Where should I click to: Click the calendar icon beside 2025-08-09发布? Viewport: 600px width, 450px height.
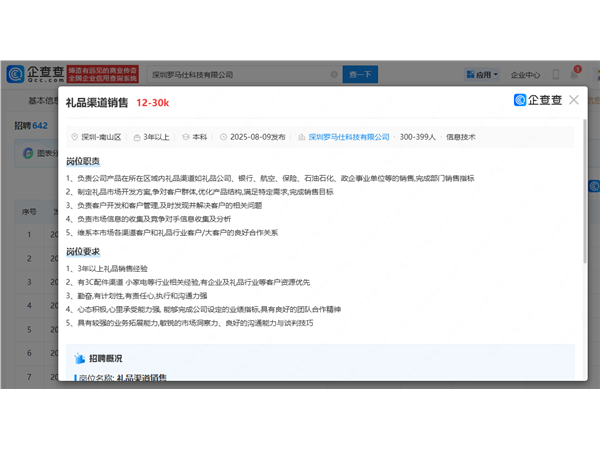(221, 137)
